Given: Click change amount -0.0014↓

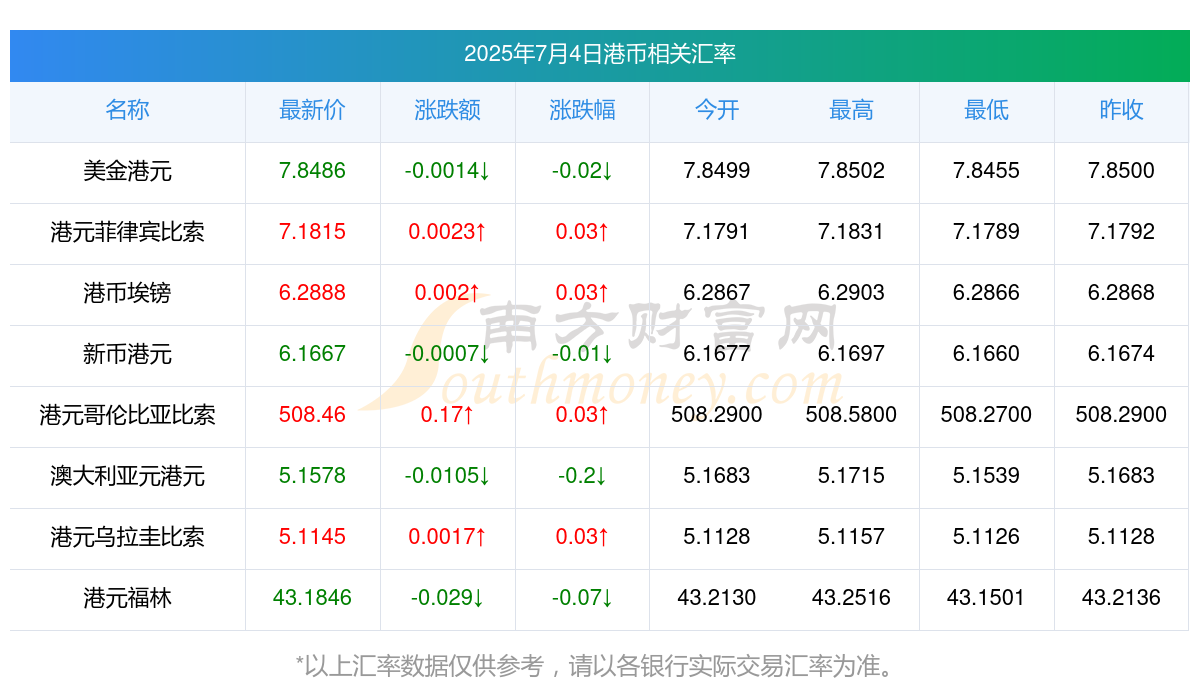Looking at the screenshot, I should [447, 171].
